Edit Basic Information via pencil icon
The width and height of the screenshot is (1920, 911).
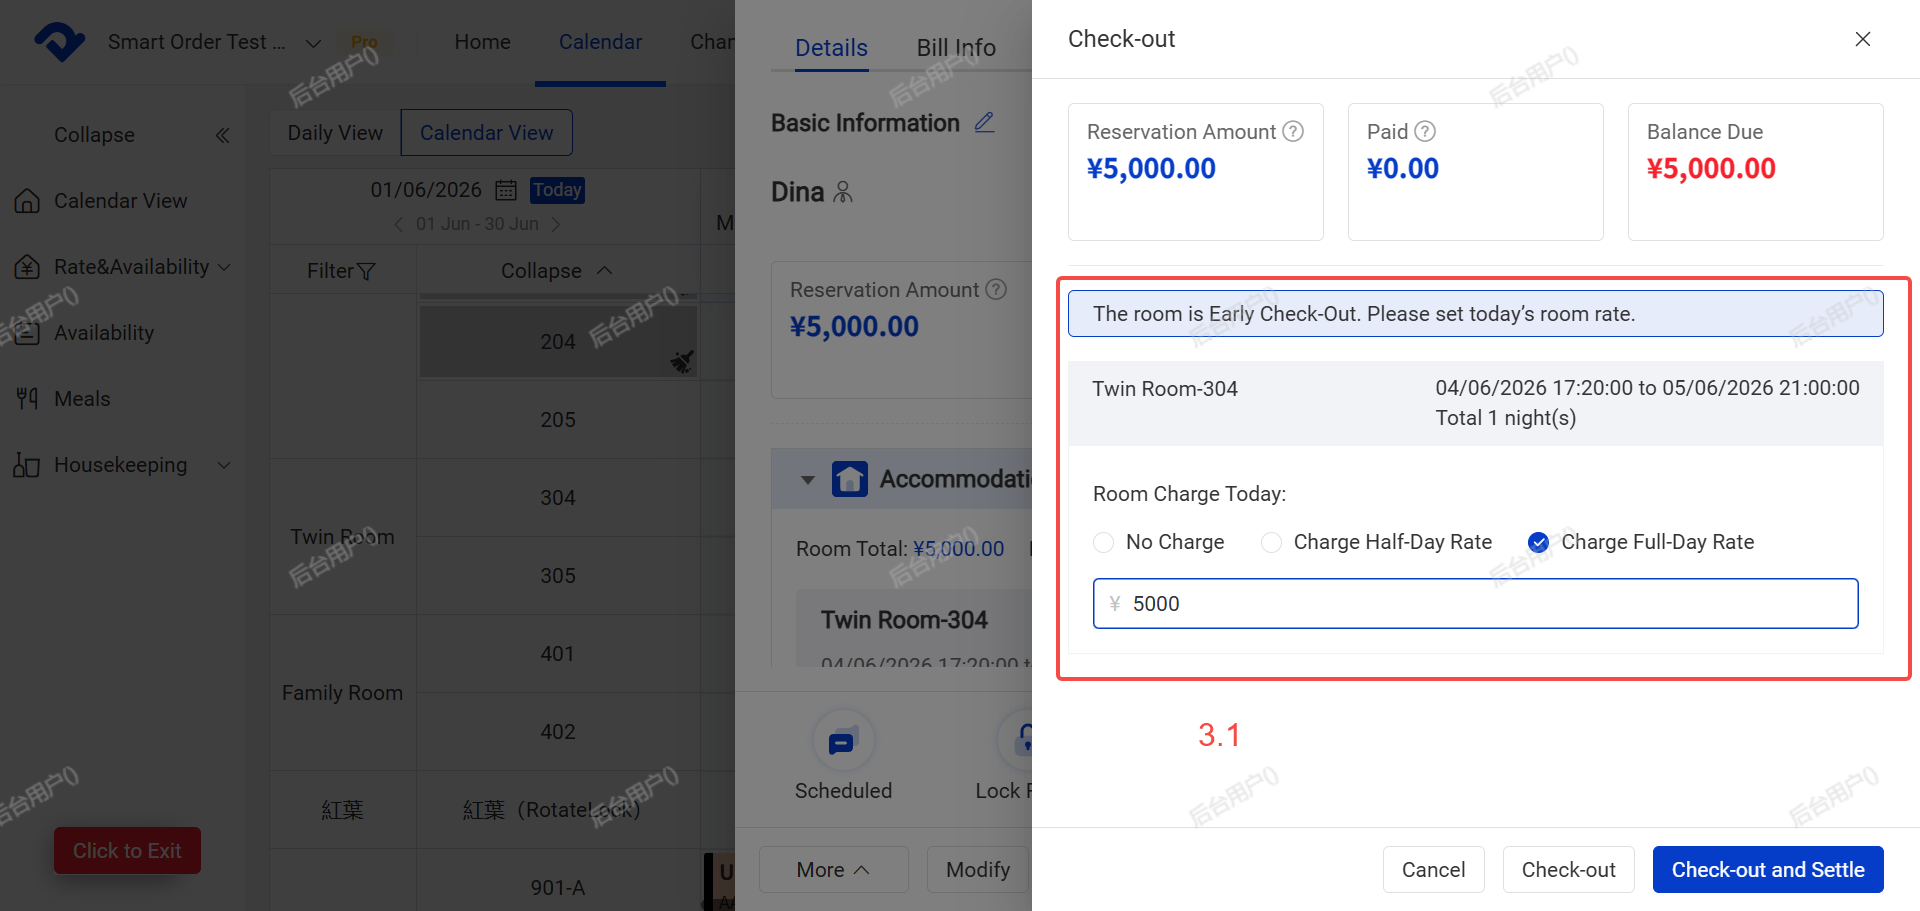click(985, 122)
